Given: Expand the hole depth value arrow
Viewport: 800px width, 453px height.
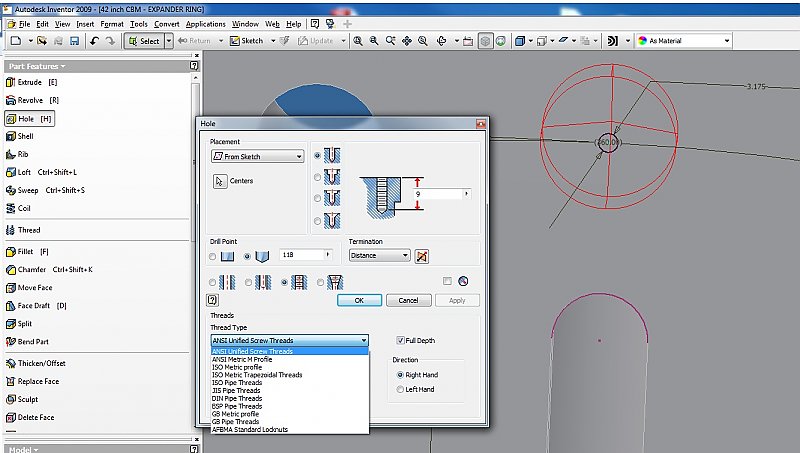Looking at the screenshot, I should [x=466, y=194].
